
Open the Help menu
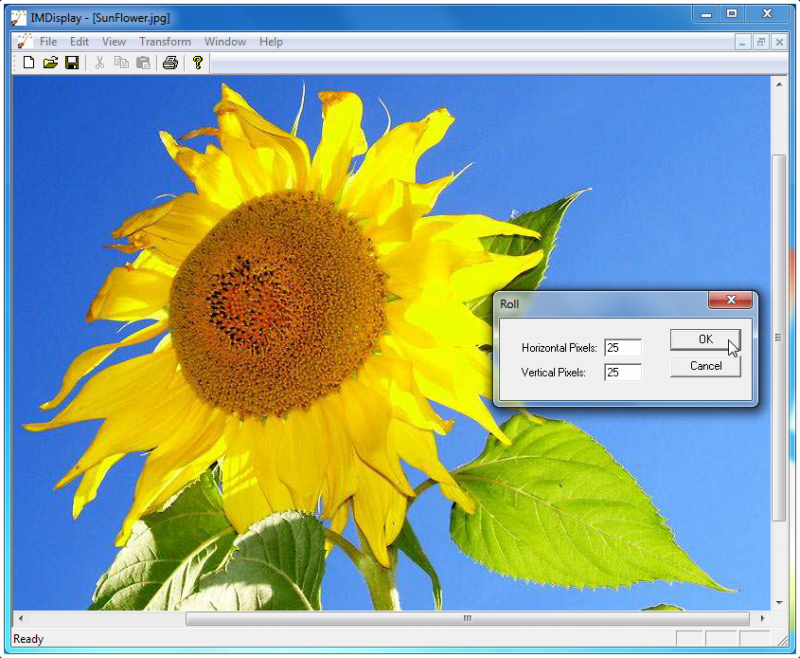[x=271, y=42]
